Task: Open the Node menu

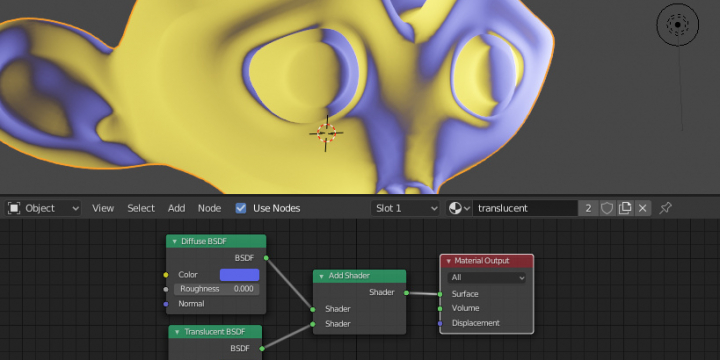Action: [209, 208]
